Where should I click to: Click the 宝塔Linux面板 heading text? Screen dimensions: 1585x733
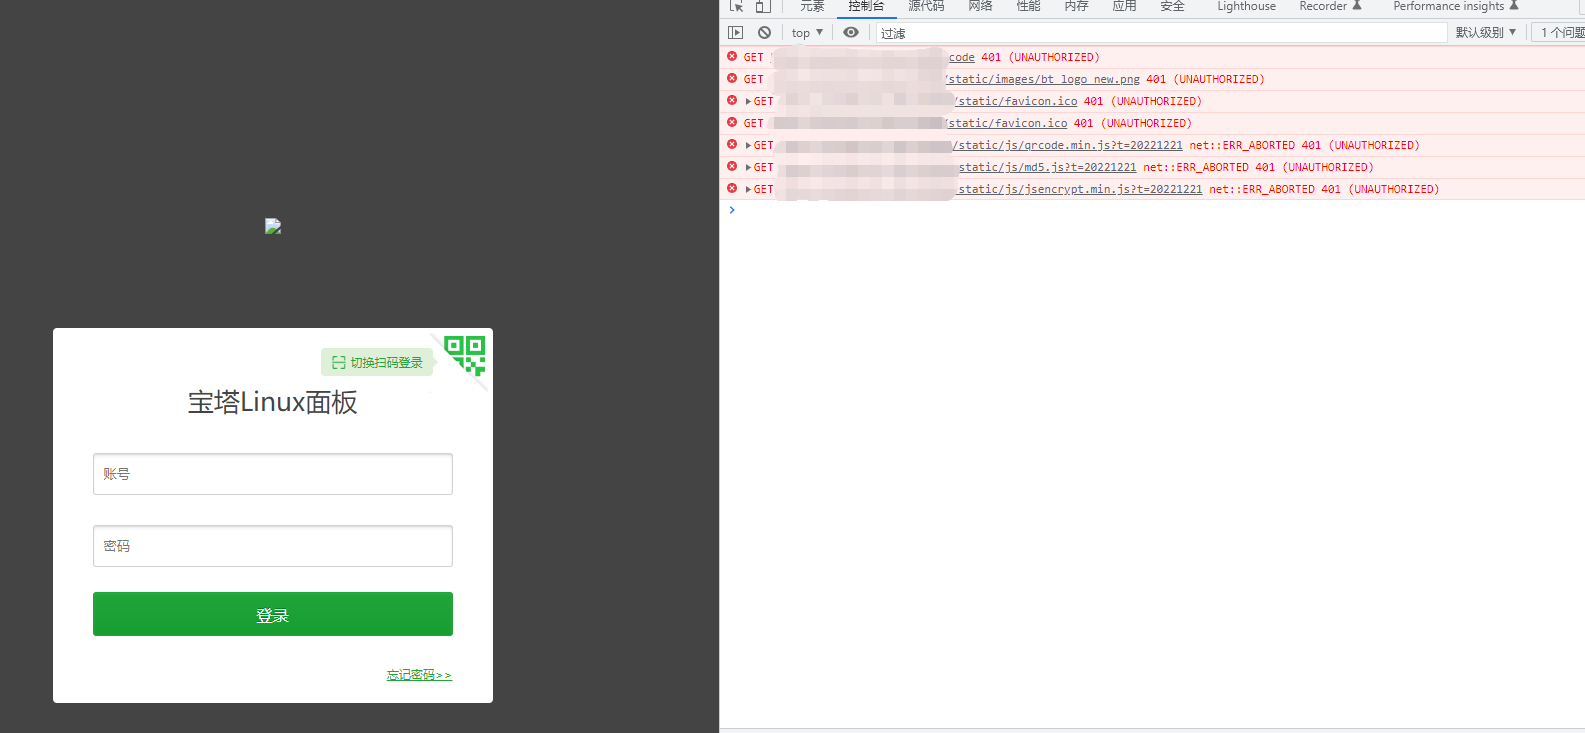coord(273,402)
